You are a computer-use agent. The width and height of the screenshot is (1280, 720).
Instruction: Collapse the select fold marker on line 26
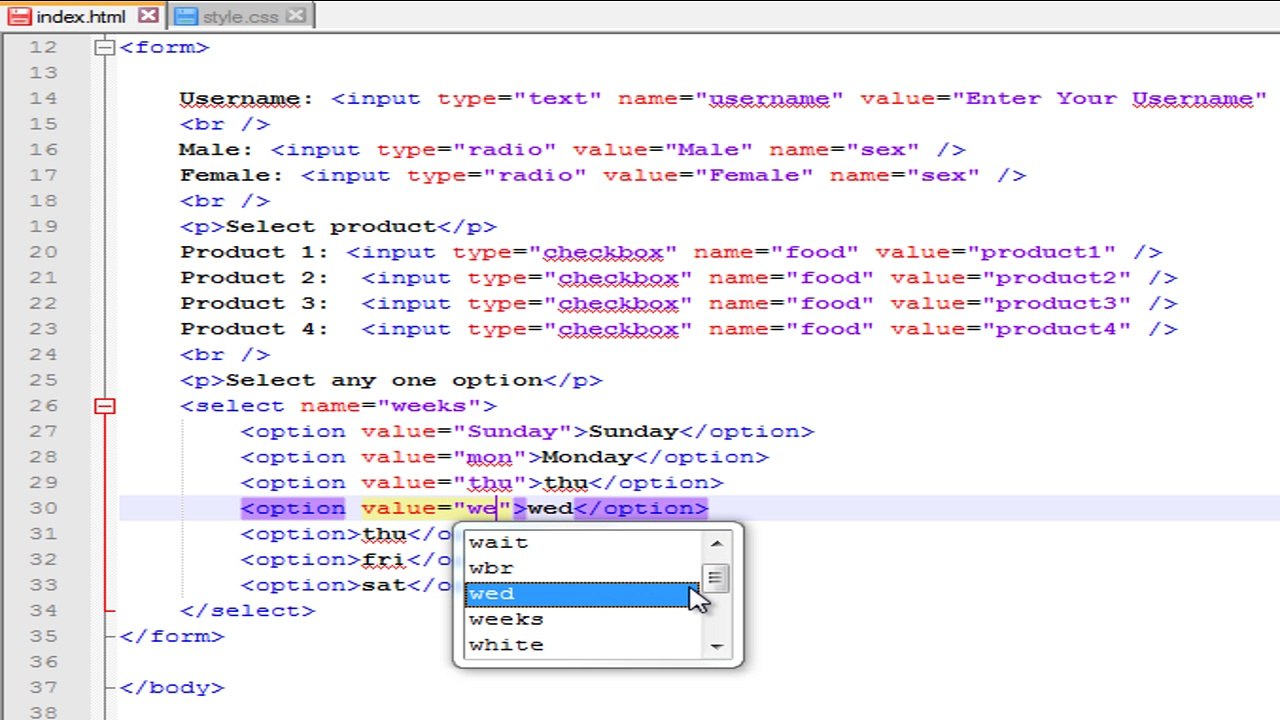point(105,406)
